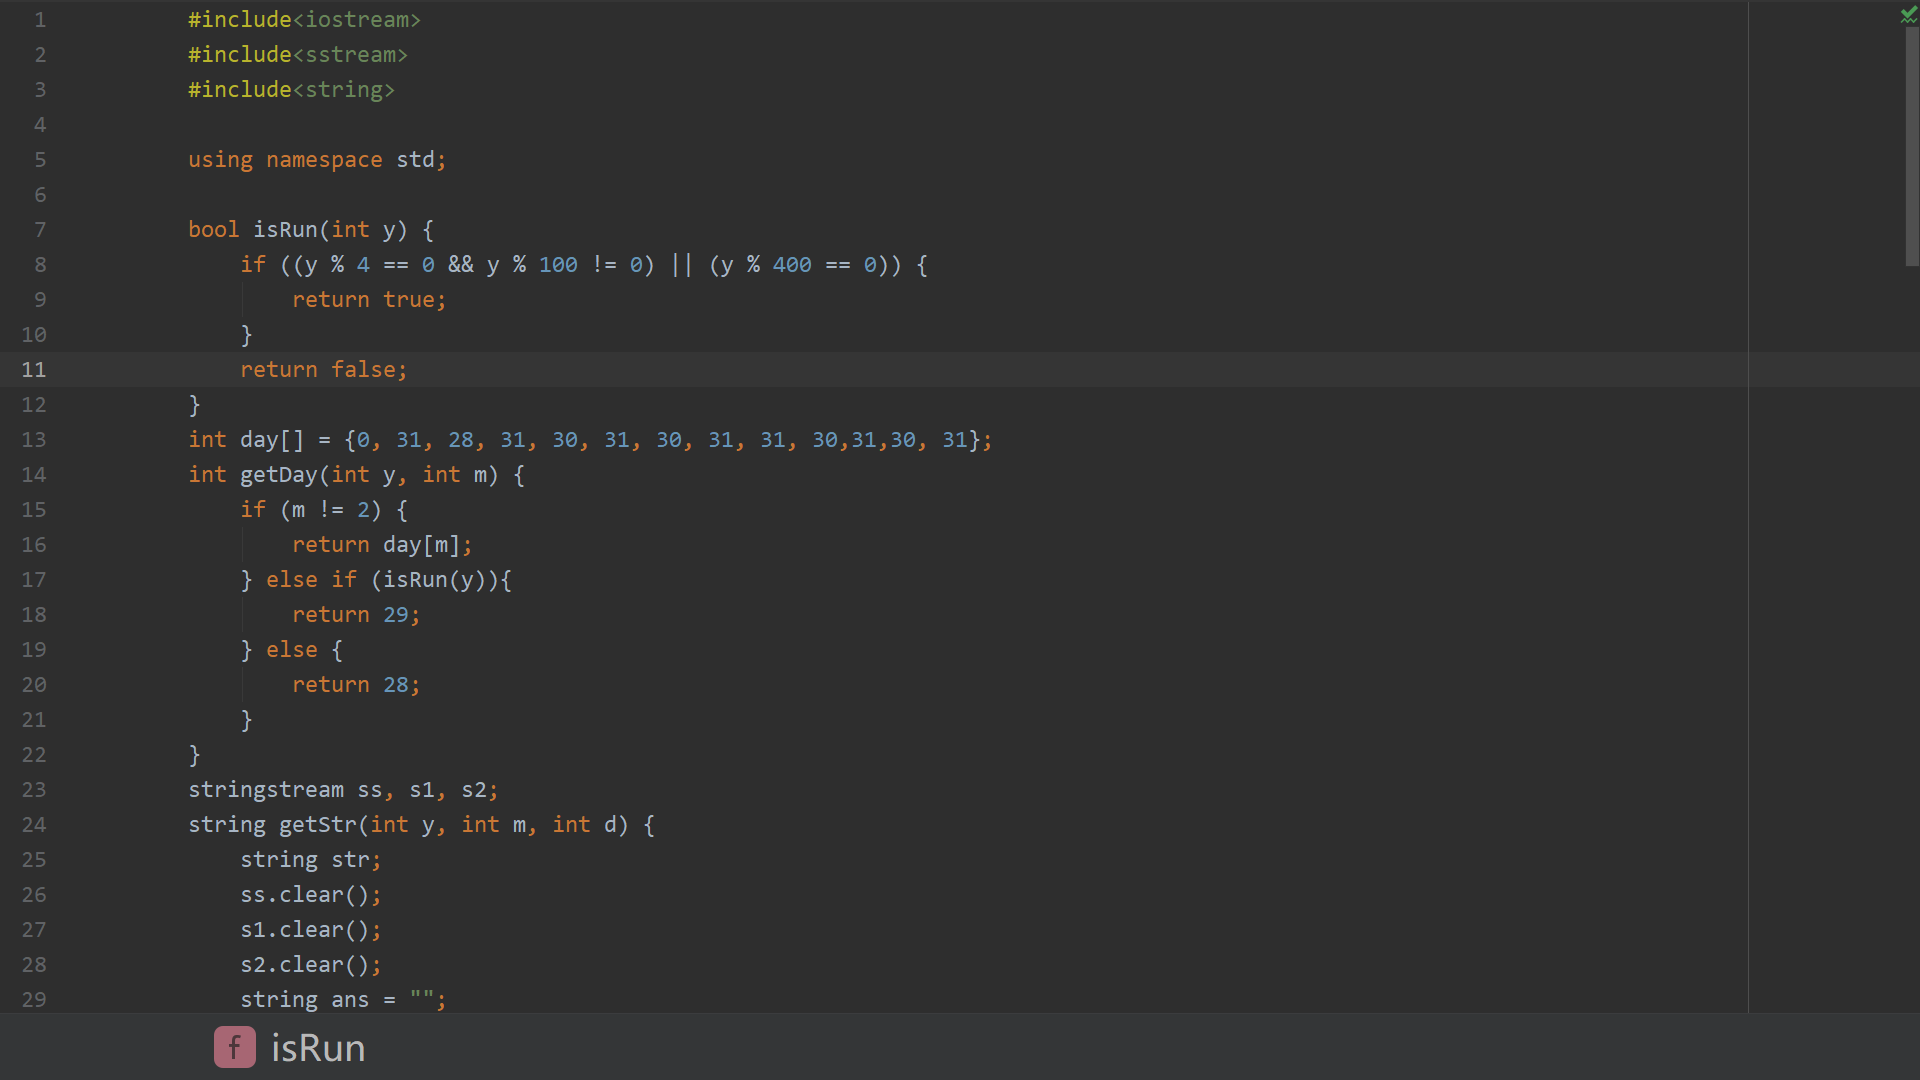Image resolution: width=1920 pixels, height=1080 pixels.
Task: Click the isRun breadcrumb label
Action: [318, 1048]
